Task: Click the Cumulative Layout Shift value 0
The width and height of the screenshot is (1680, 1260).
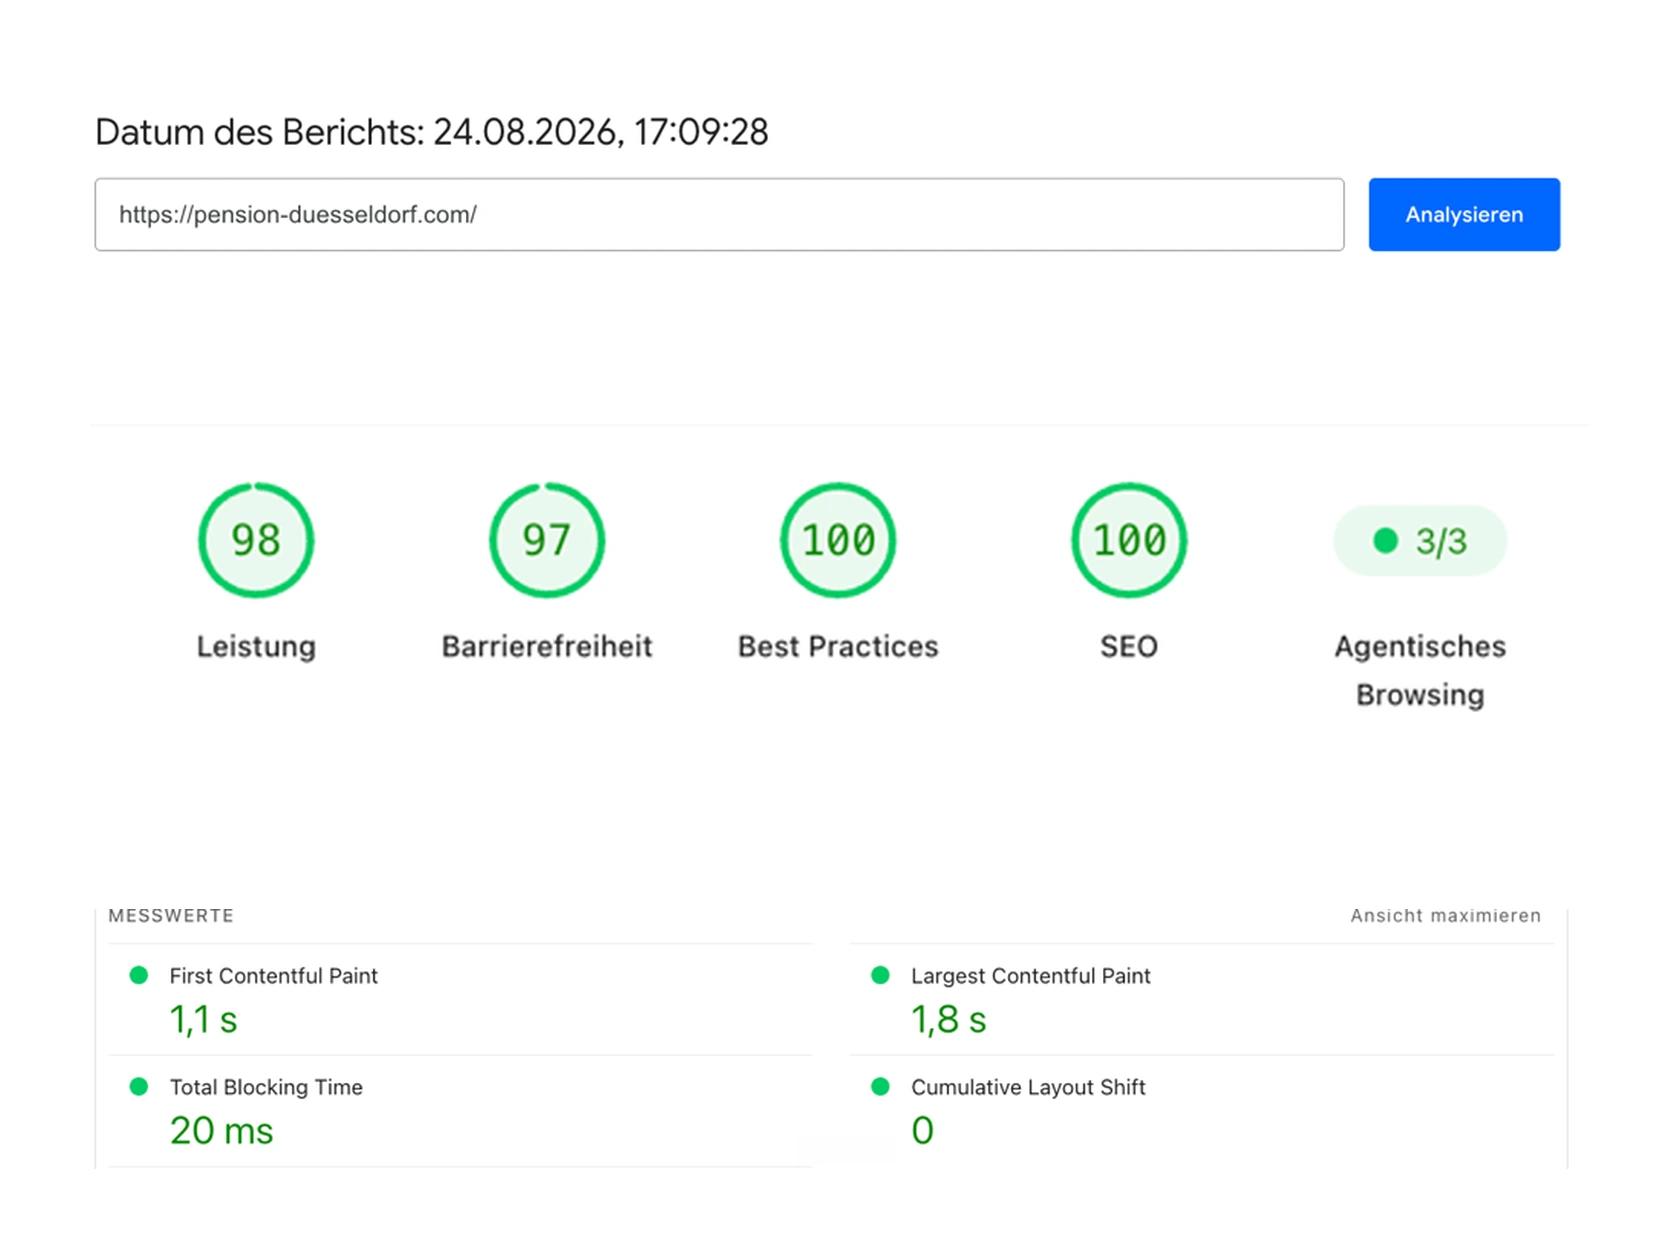Action: coord(922,1131)
